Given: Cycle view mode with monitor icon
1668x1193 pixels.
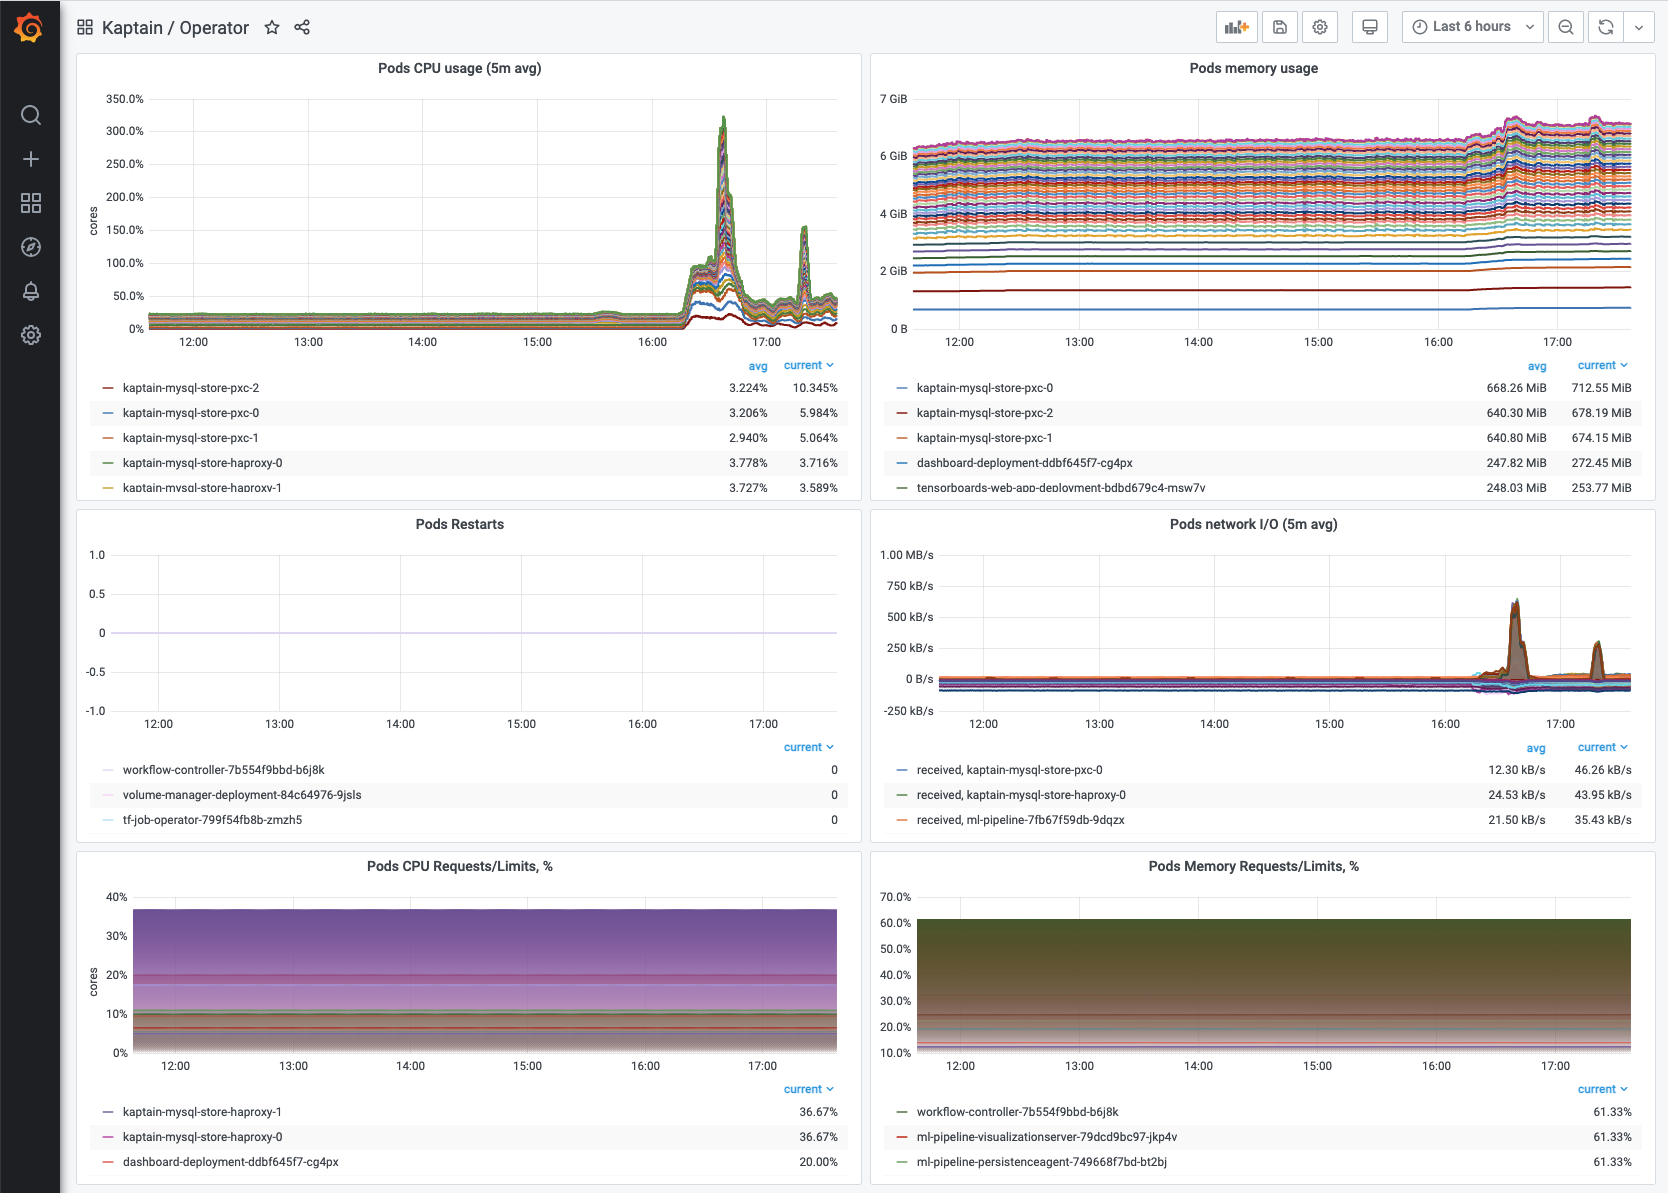Looking at the screenshot, I should pyautogui.click(x=1370, y=27).
